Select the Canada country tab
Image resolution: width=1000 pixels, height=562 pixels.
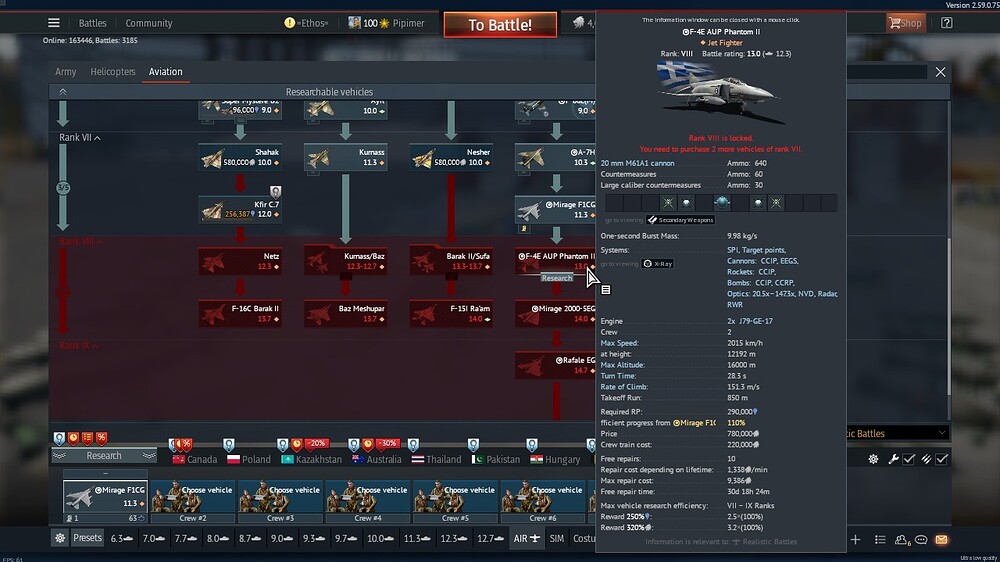click(195, 459)
